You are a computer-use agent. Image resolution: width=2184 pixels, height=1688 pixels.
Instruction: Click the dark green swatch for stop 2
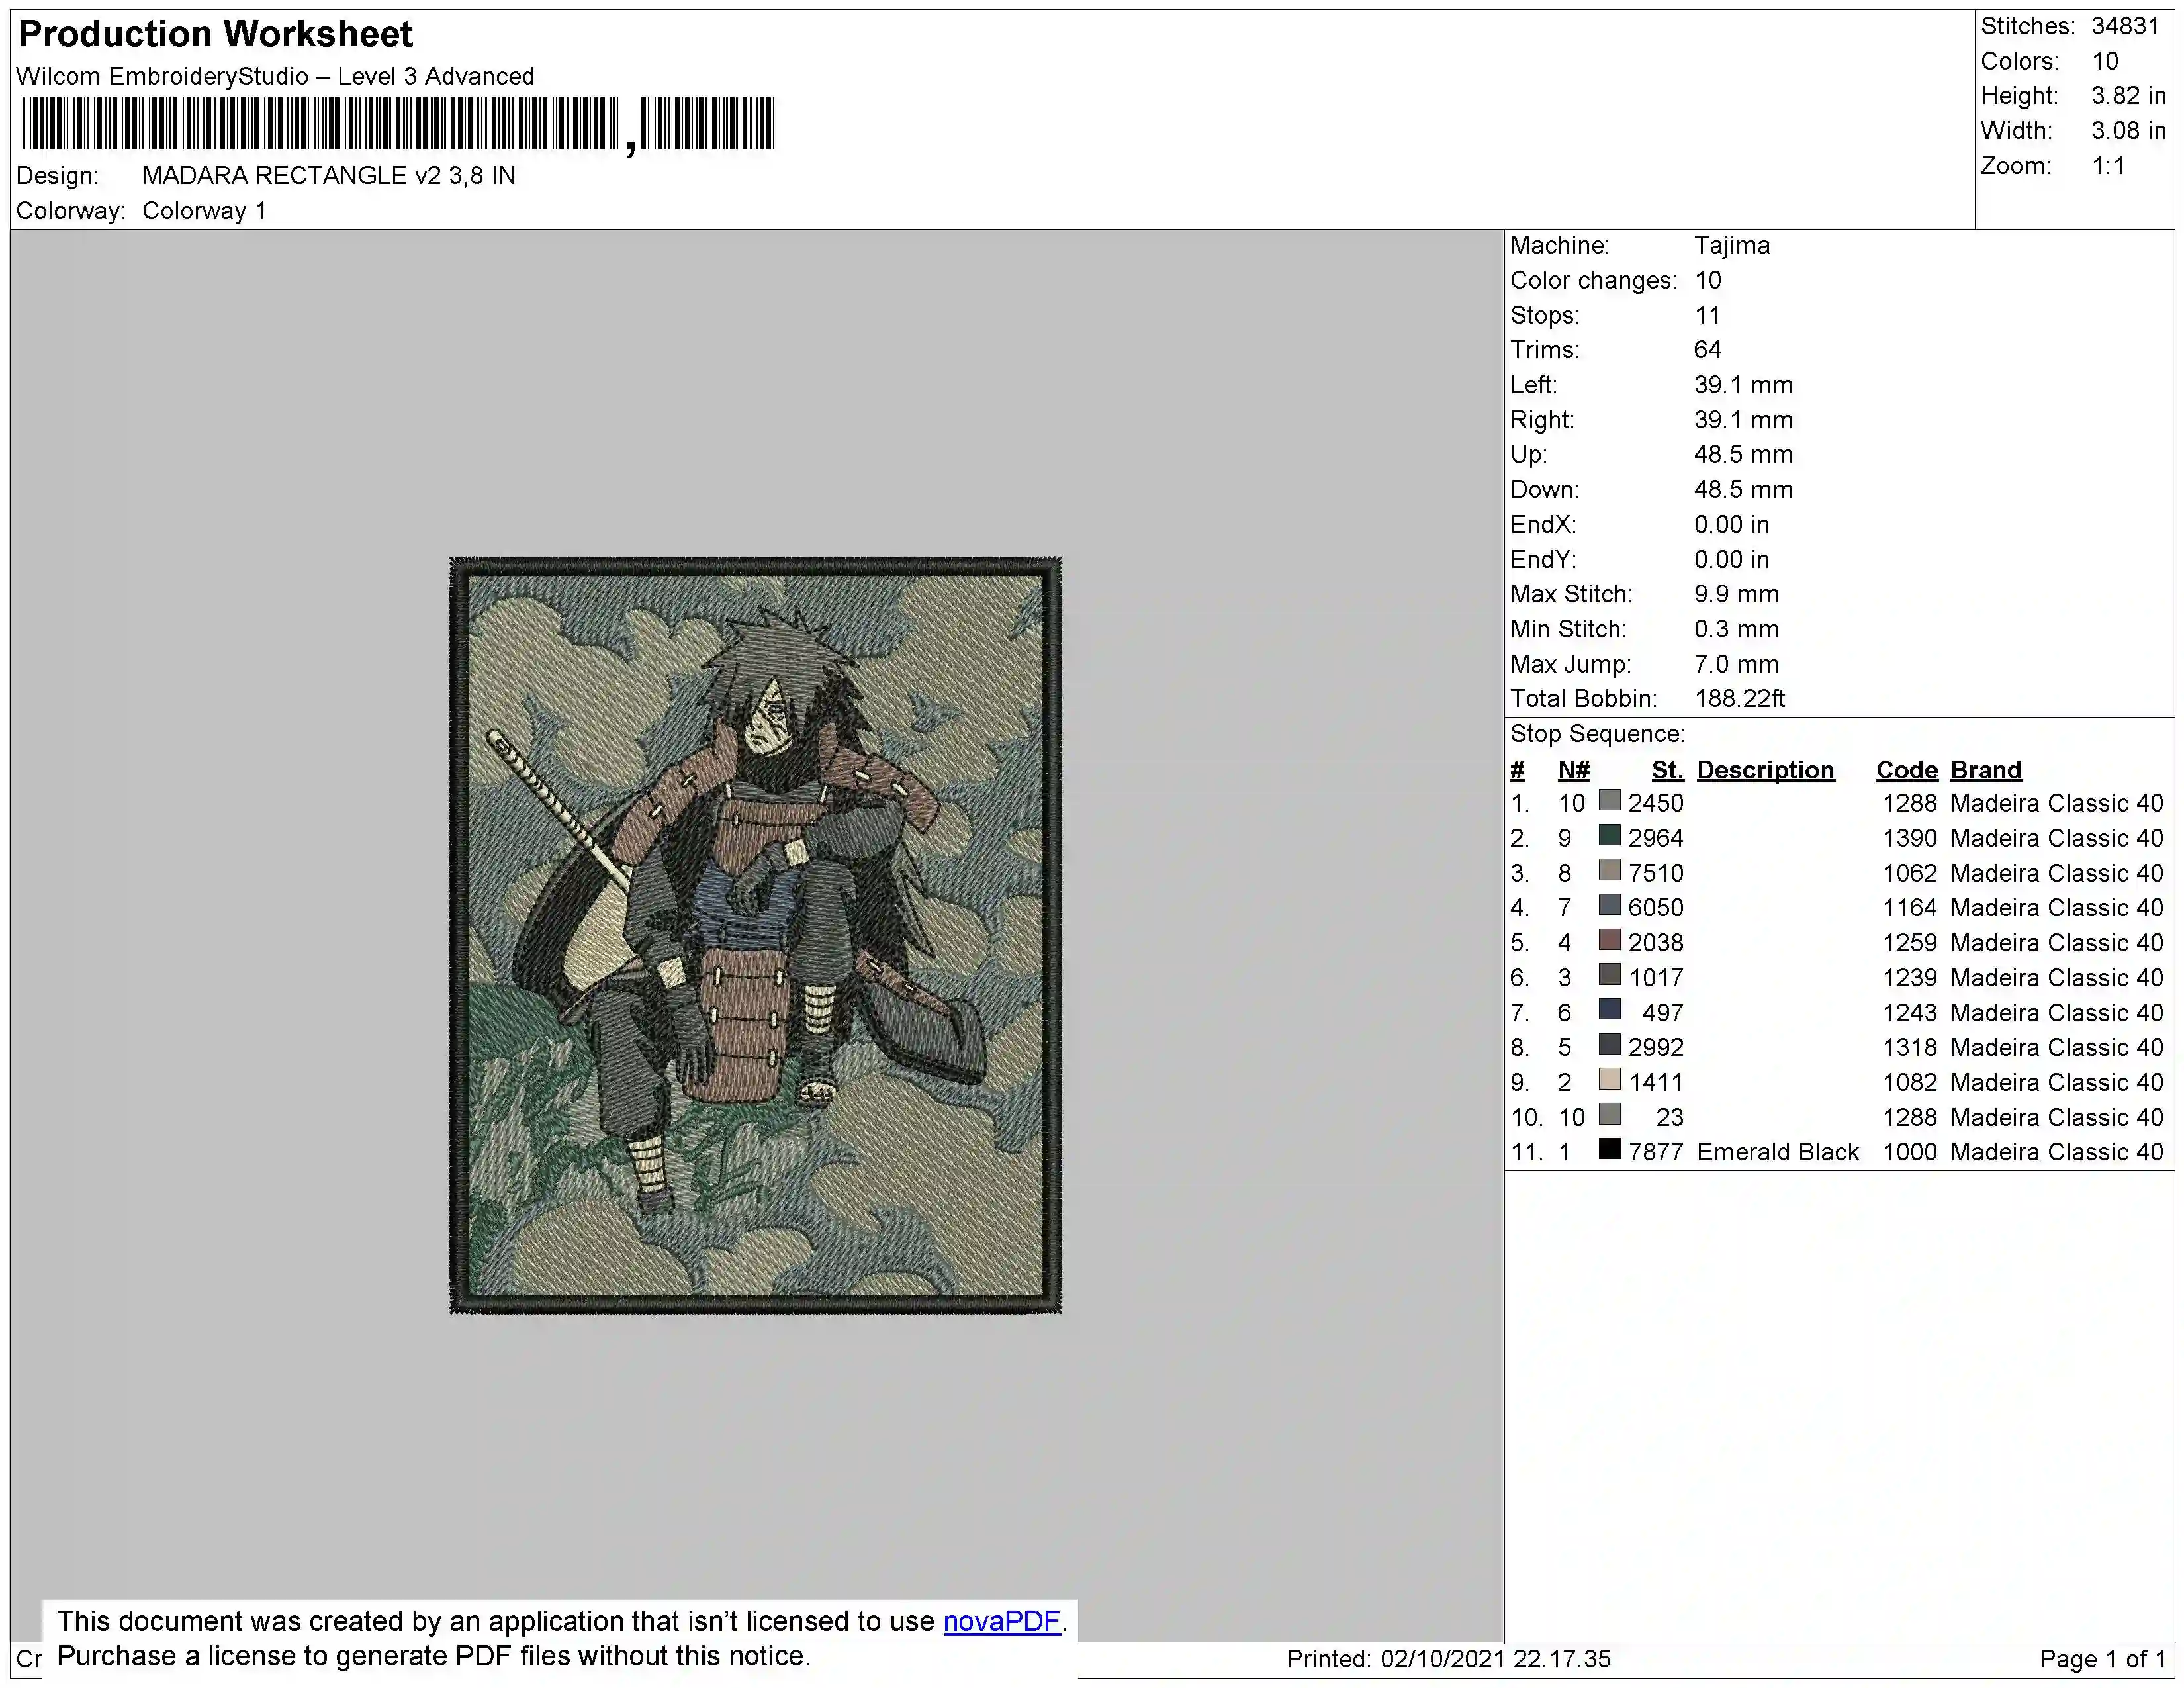(x=1609, y=835)
